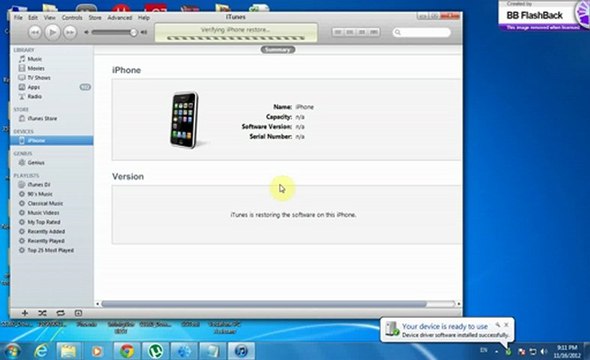Switch to the third view mode button
The height and width of the screenshot is (360, 590).
pos(362,32)
